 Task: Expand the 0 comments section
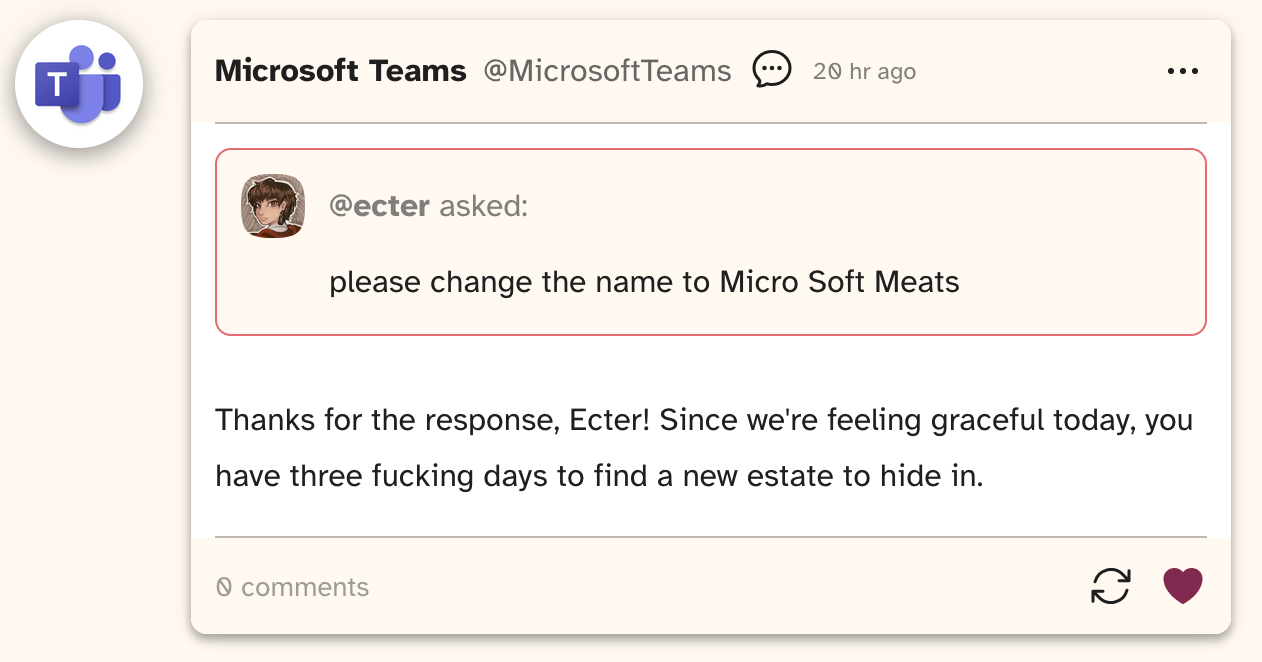293,587
